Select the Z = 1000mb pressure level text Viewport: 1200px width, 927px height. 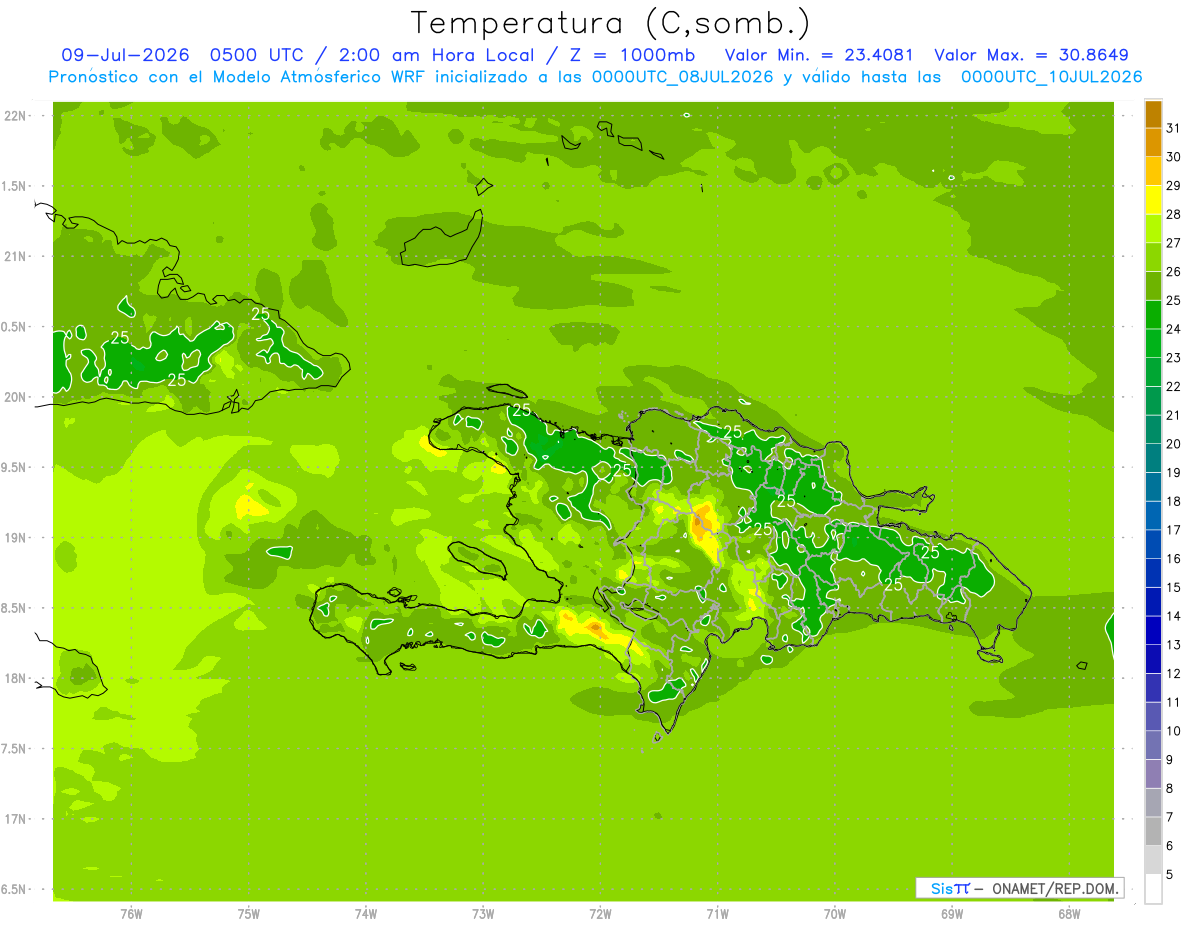click(632, 55)
